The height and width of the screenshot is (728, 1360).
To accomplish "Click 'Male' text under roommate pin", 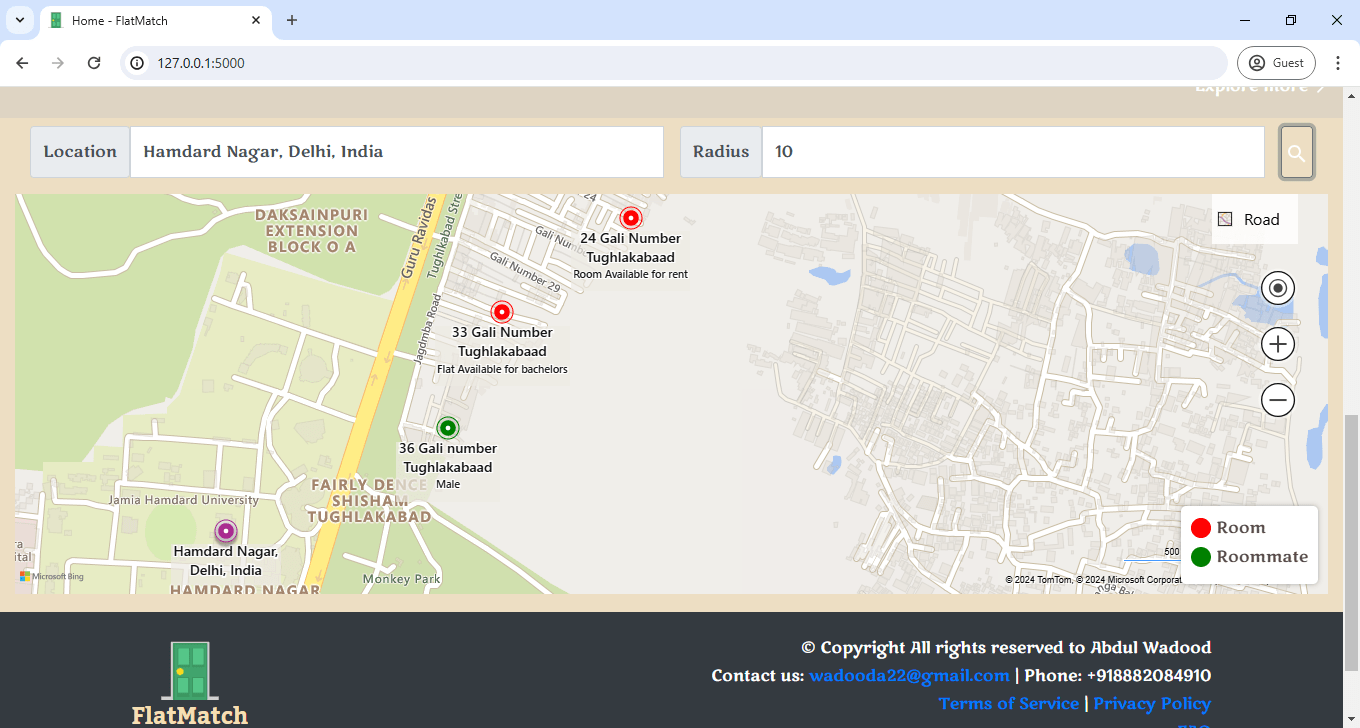I will coord(448,484).
